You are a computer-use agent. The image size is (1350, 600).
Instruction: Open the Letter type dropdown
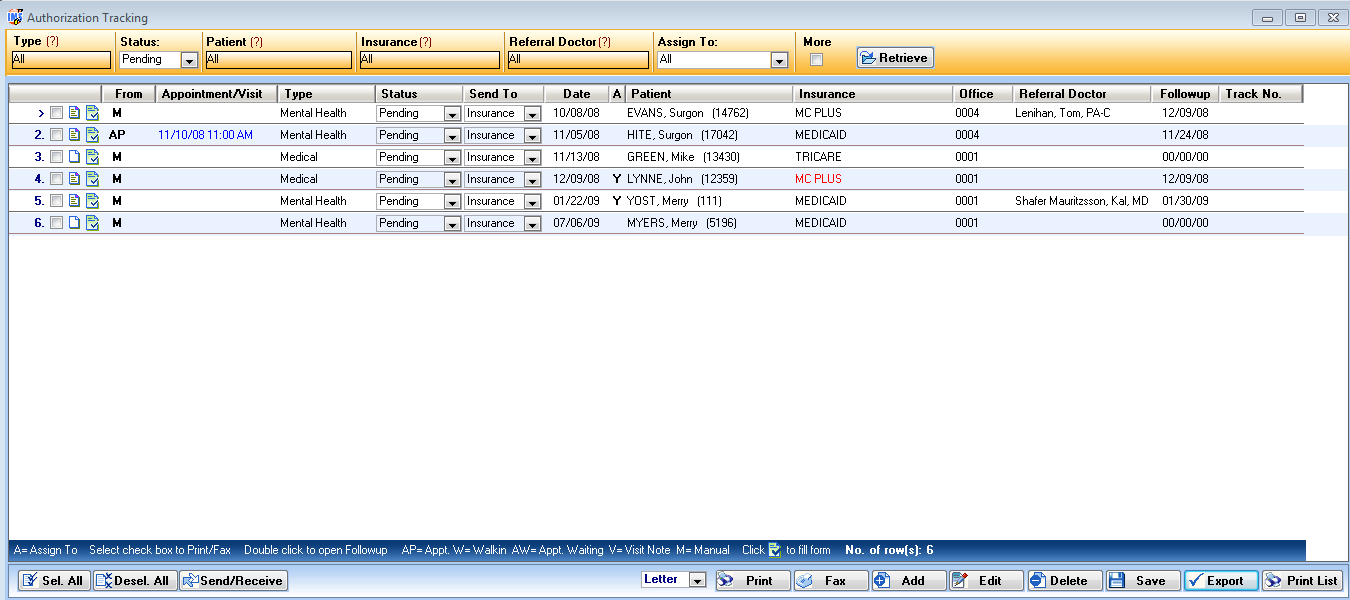[698, 580]
